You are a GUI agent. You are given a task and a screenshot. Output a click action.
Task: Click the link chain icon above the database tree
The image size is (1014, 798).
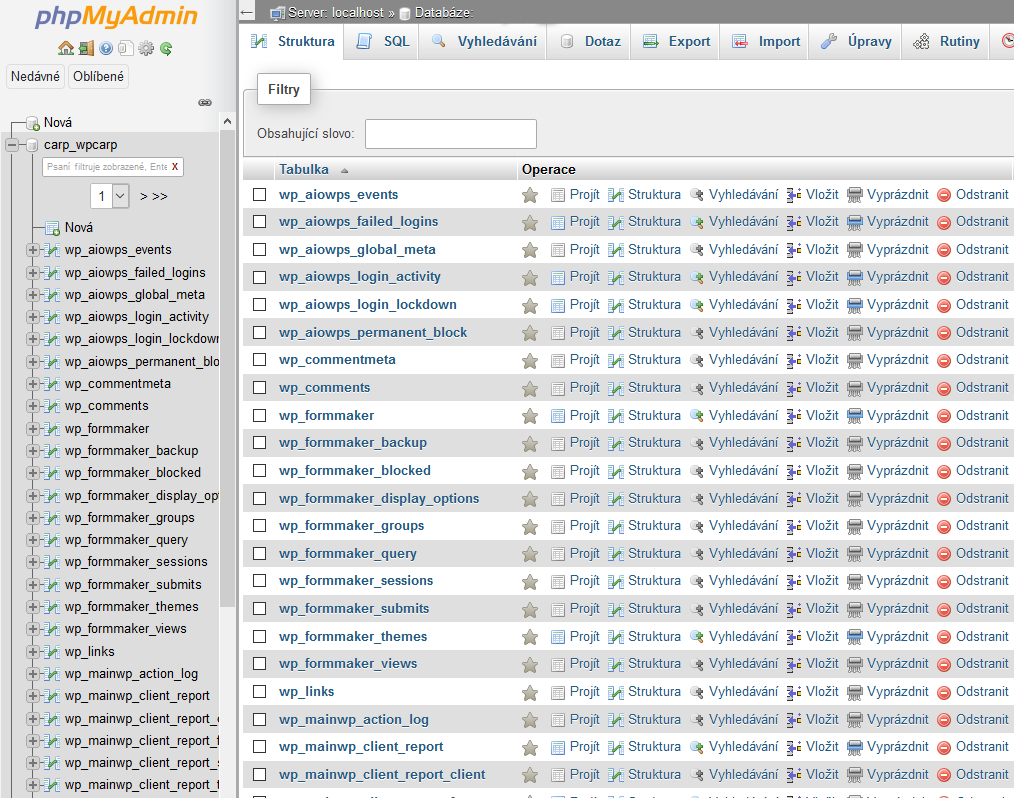click(205, 102)
